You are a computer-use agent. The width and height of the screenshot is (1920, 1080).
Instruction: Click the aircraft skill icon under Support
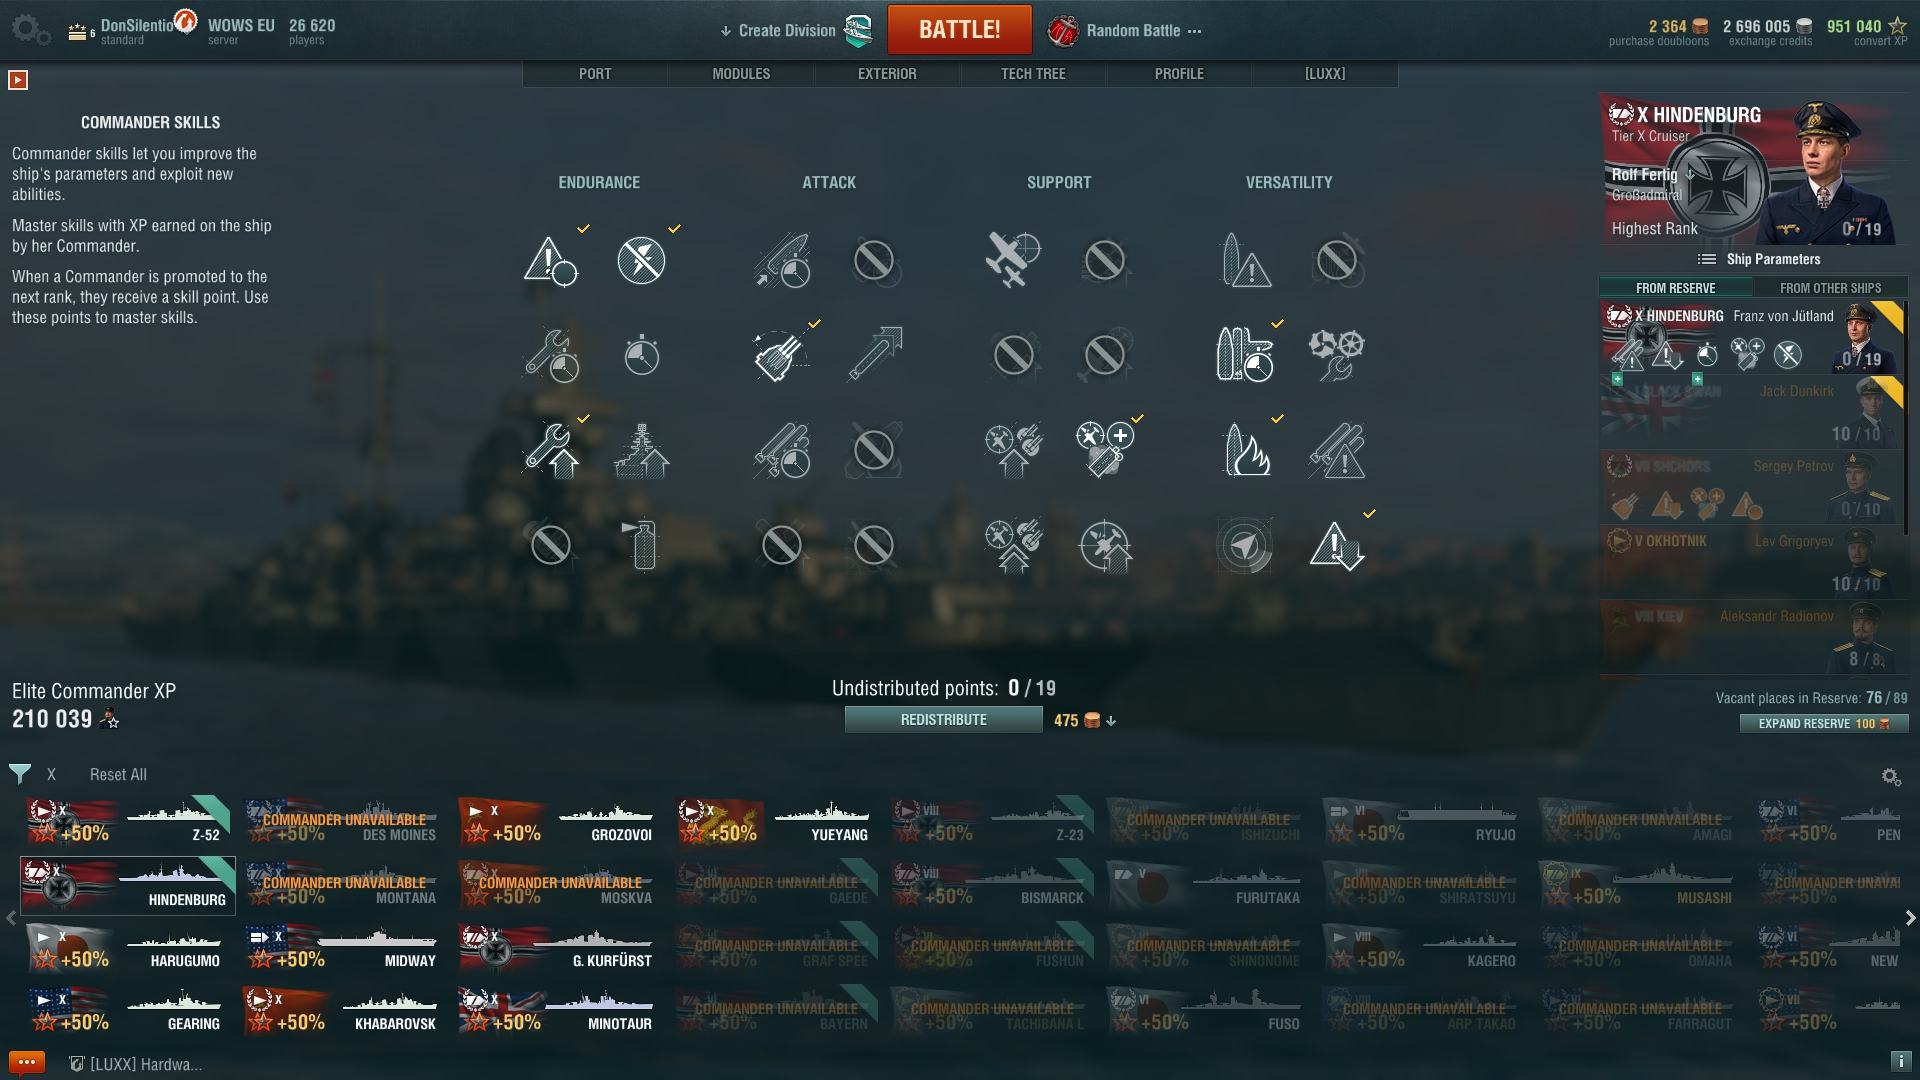click(x=1013, y=260)
